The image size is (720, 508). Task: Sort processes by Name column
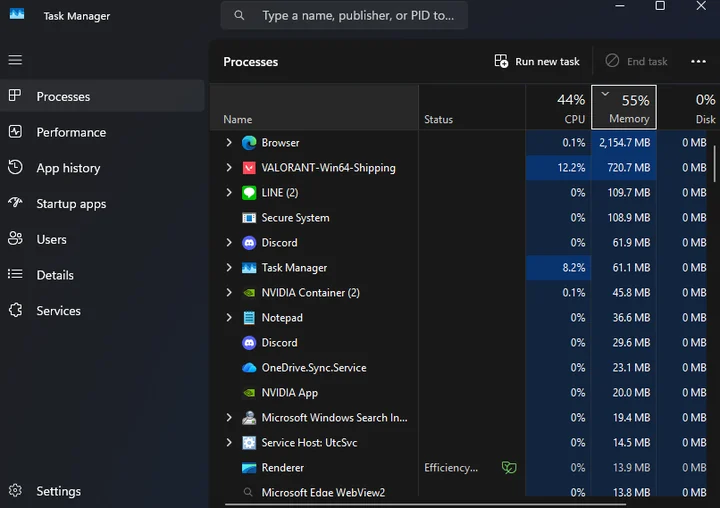tap(315, 107)
